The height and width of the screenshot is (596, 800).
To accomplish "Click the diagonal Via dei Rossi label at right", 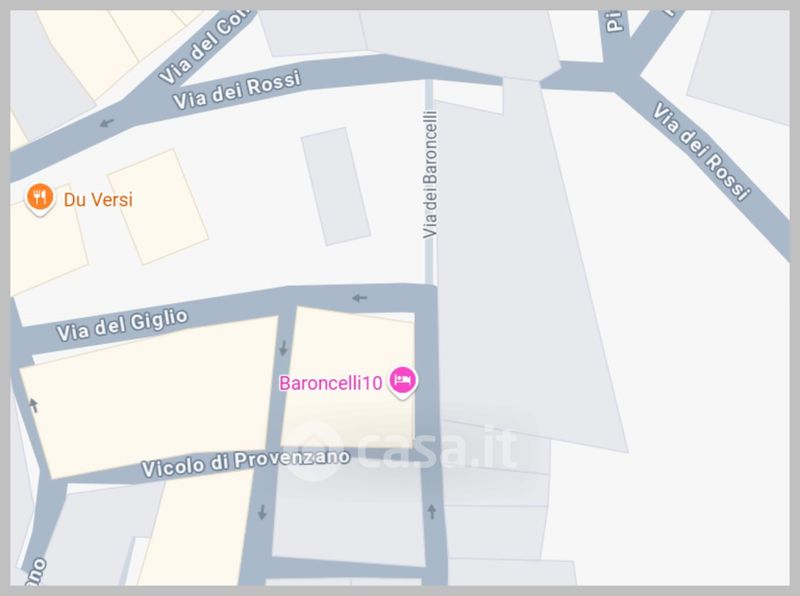I will click(702, 151).
